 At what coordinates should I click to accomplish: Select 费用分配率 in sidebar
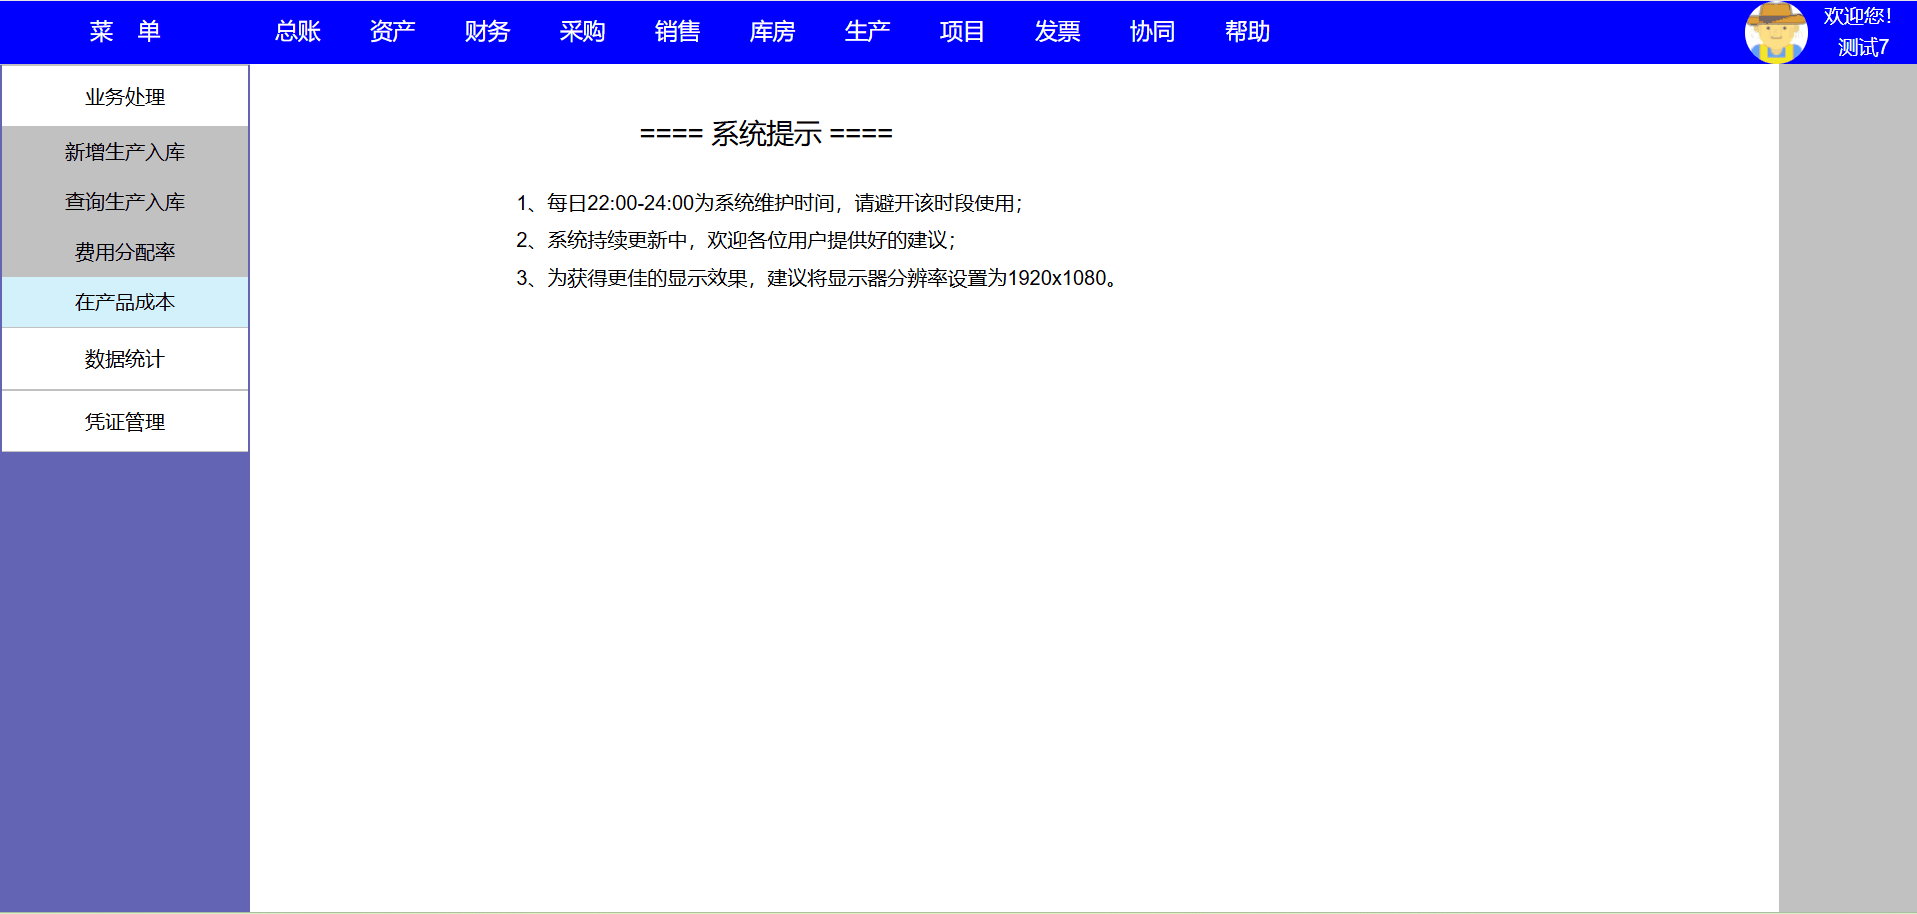pos(125,252)
